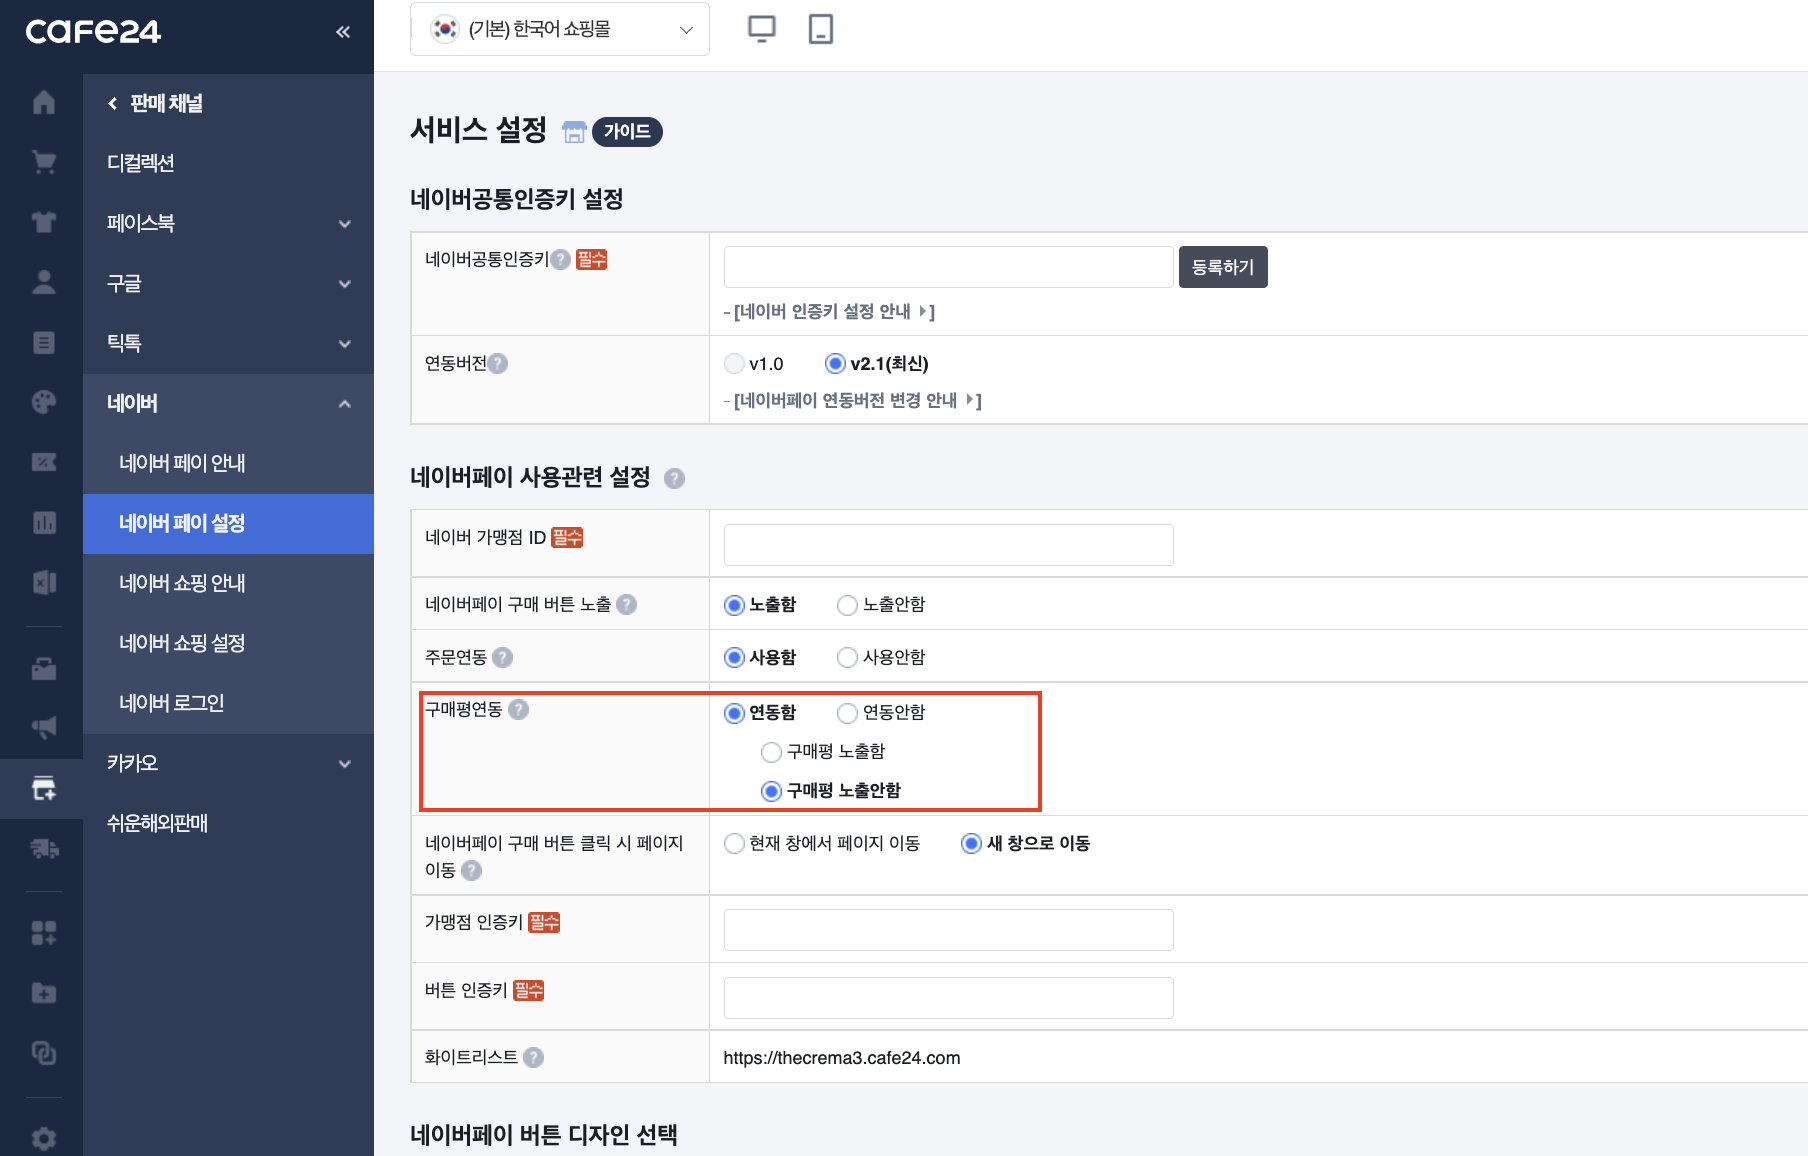Open person customers icon
The height and width of the screenshot is (1156, 1808).
pos(43,282)
